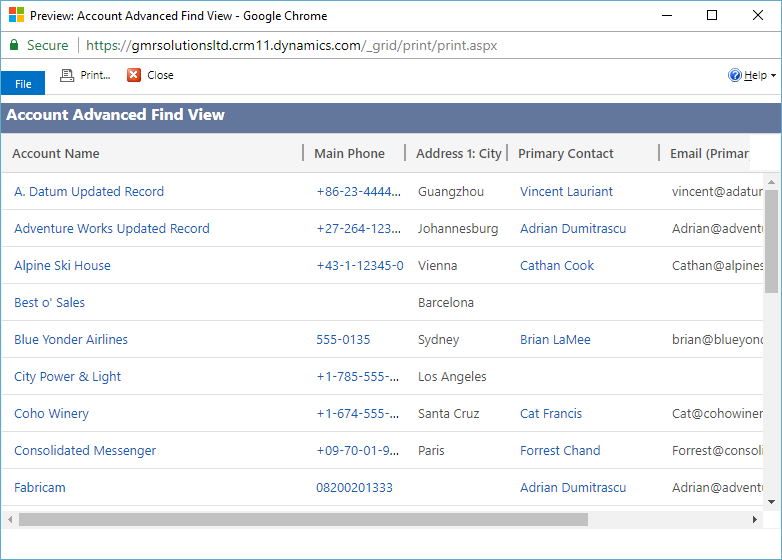The image size is (782, 560).
Task: Maximize the Chrome preview window
Action: coord(712,15)
